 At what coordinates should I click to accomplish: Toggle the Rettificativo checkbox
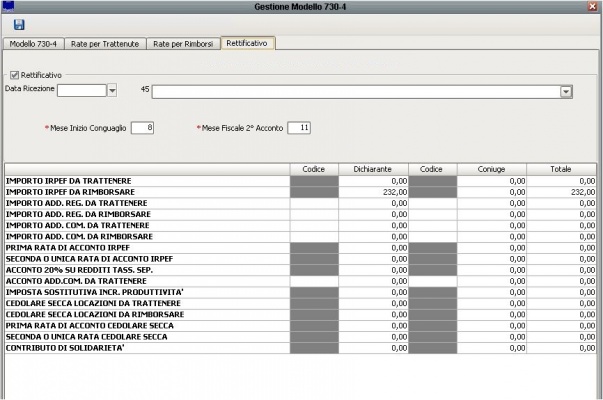coord(15,75)
